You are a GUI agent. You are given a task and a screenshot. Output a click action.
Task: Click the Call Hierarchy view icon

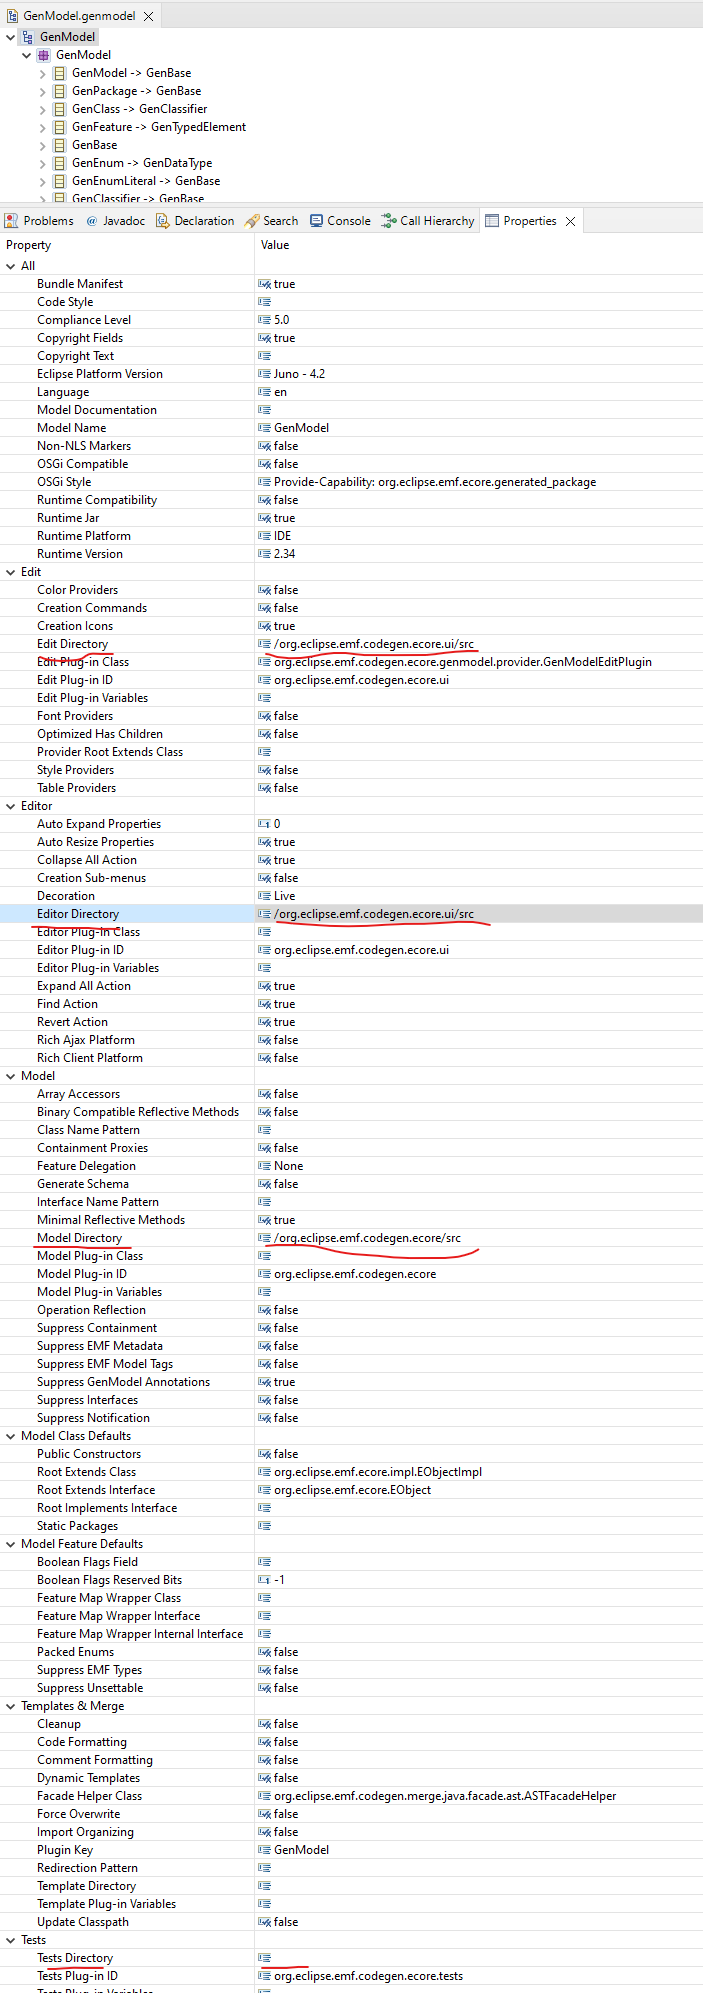pos(388,221)
